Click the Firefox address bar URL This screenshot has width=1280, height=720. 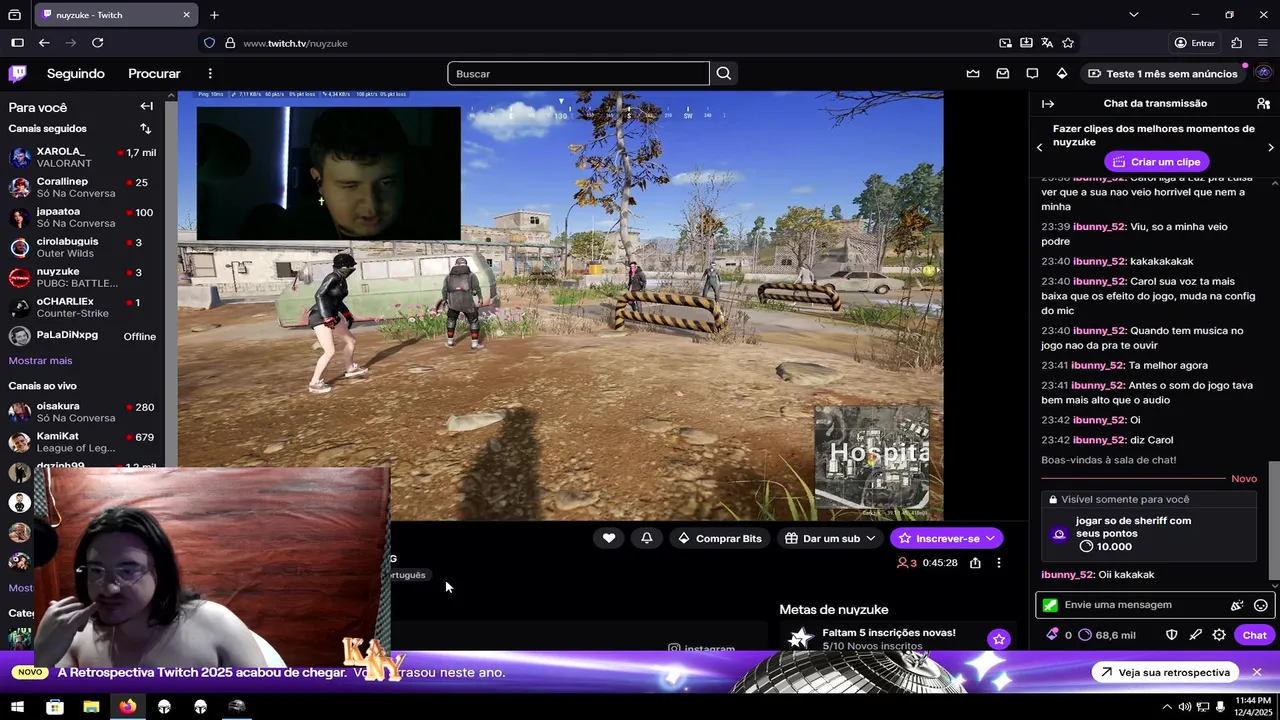(295, 43)
